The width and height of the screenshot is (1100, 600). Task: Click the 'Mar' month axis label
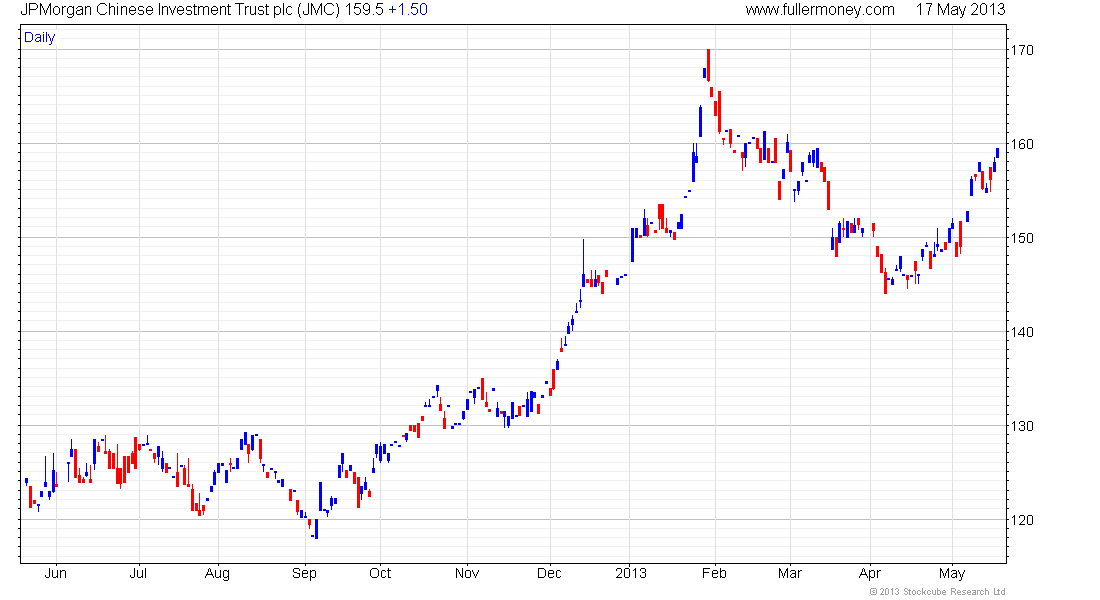pyautogui.click(x=790, y=573)
